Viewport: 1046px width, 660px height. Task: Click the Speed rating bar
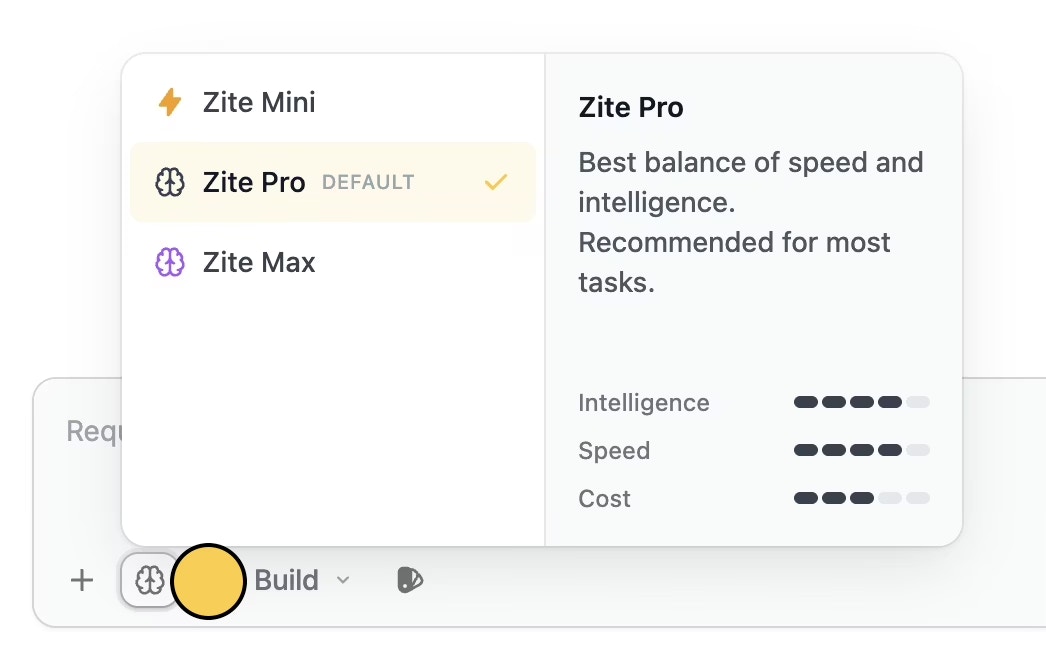[x=861, y=450]
